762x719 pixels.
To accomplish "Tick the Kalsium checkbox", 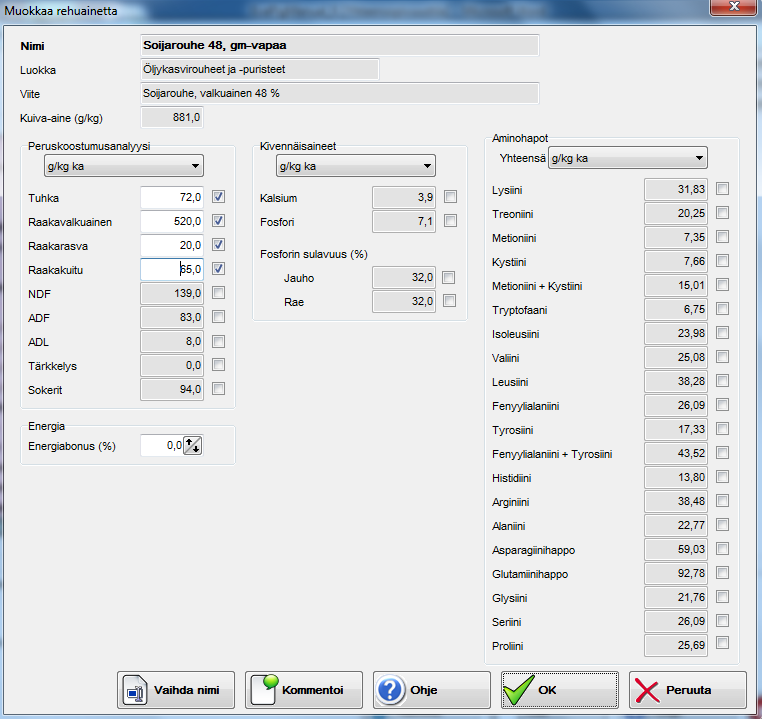I will pos(450,197).
